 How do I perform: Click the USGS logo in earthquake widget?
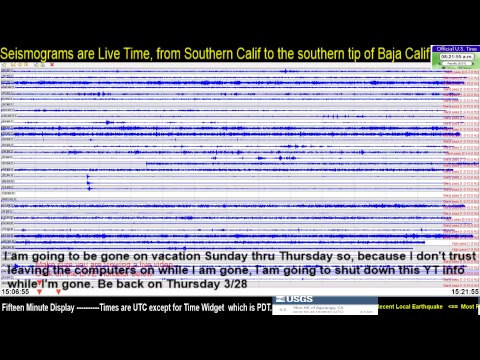tap(294, 299)
